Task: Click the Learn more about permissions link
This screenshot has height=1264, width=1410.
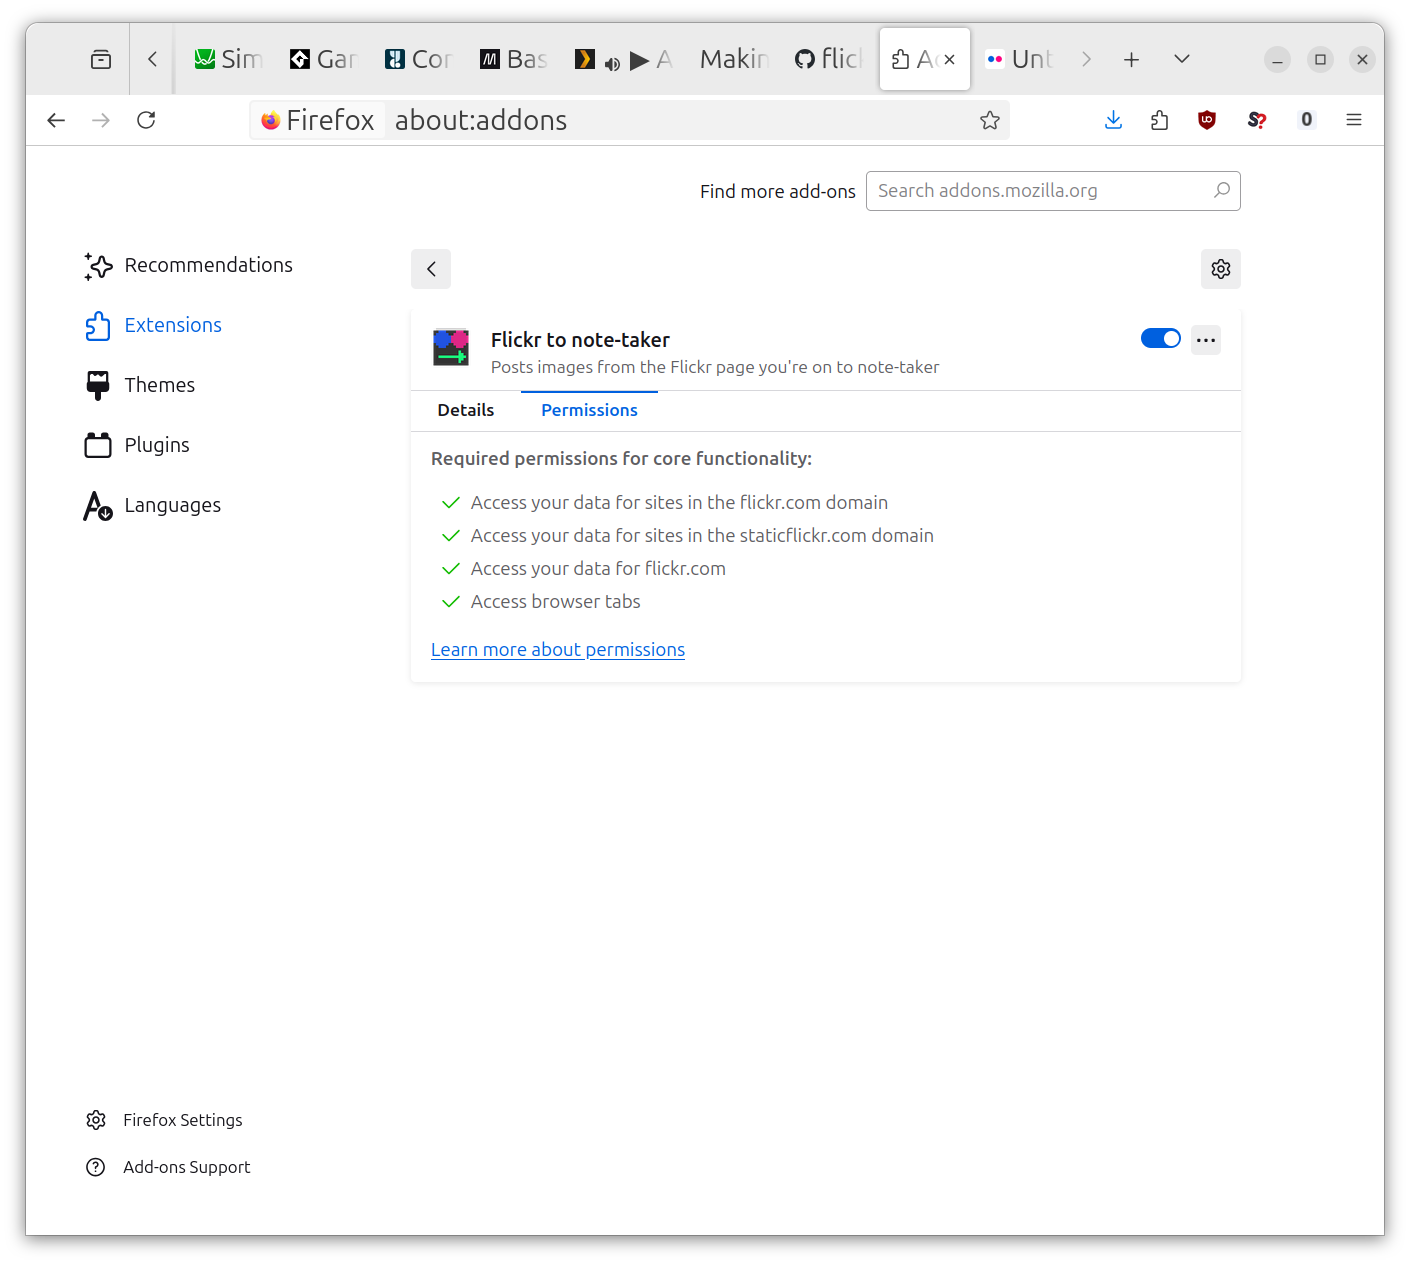Action: pyautogui.click(x=557, y=649)
